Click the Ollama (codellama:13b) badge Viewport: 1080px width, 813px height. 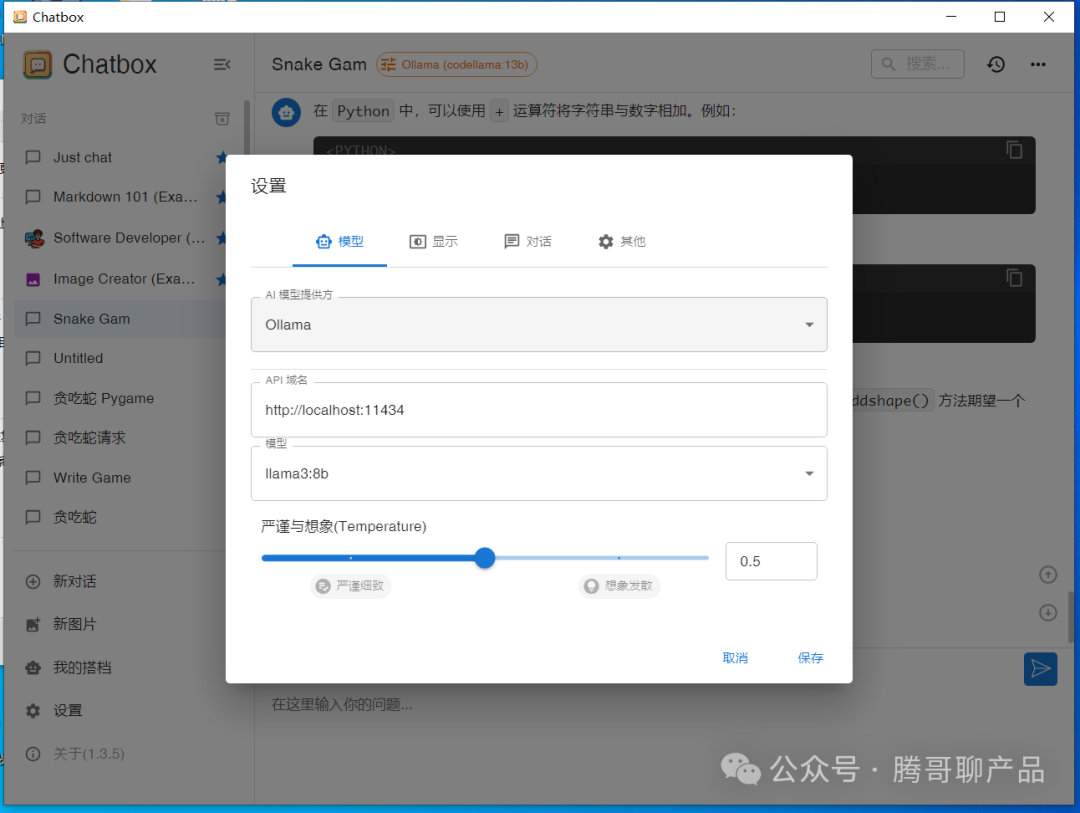(456, 65)
